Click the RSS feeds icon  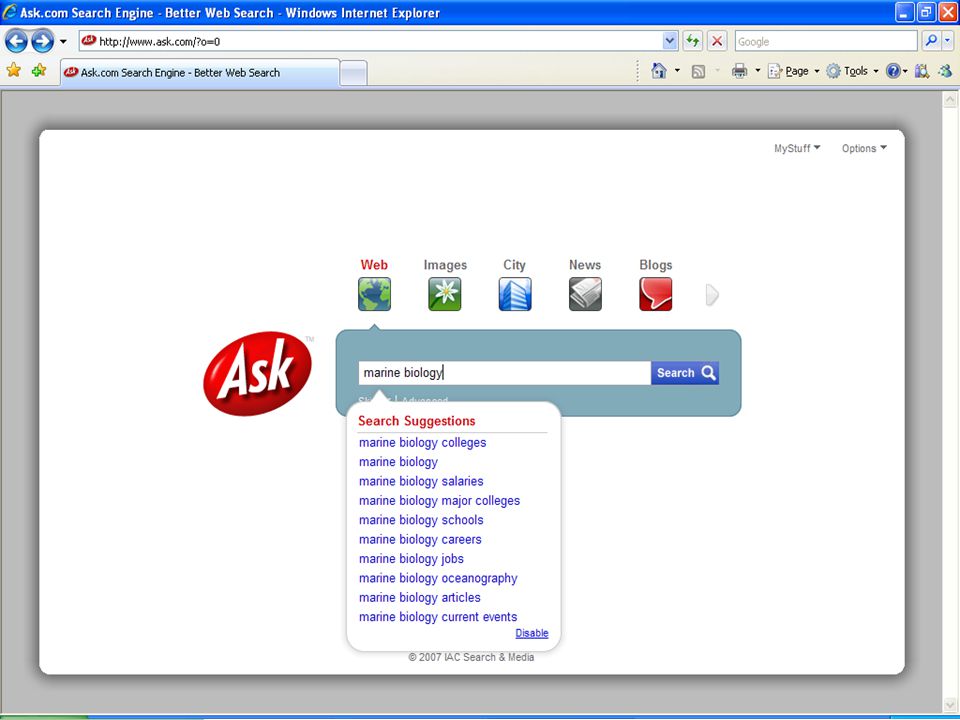click(698, 72)
